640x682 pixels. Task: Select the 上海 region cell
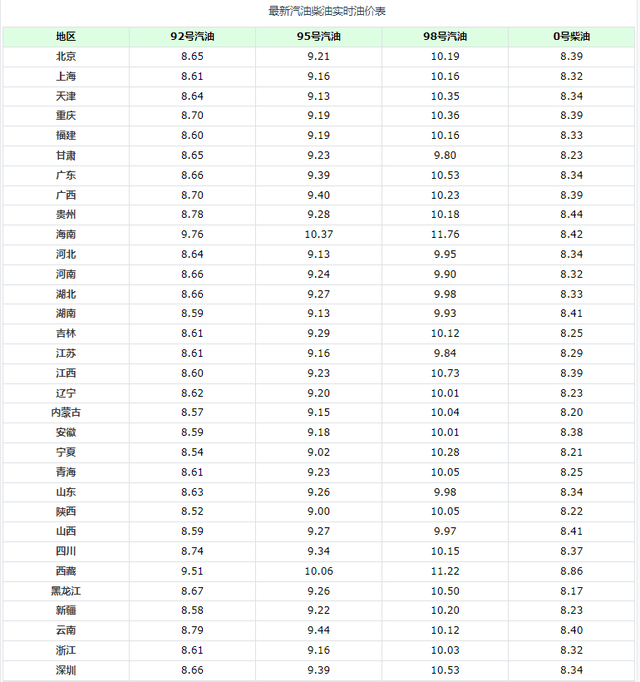point(66,77)
